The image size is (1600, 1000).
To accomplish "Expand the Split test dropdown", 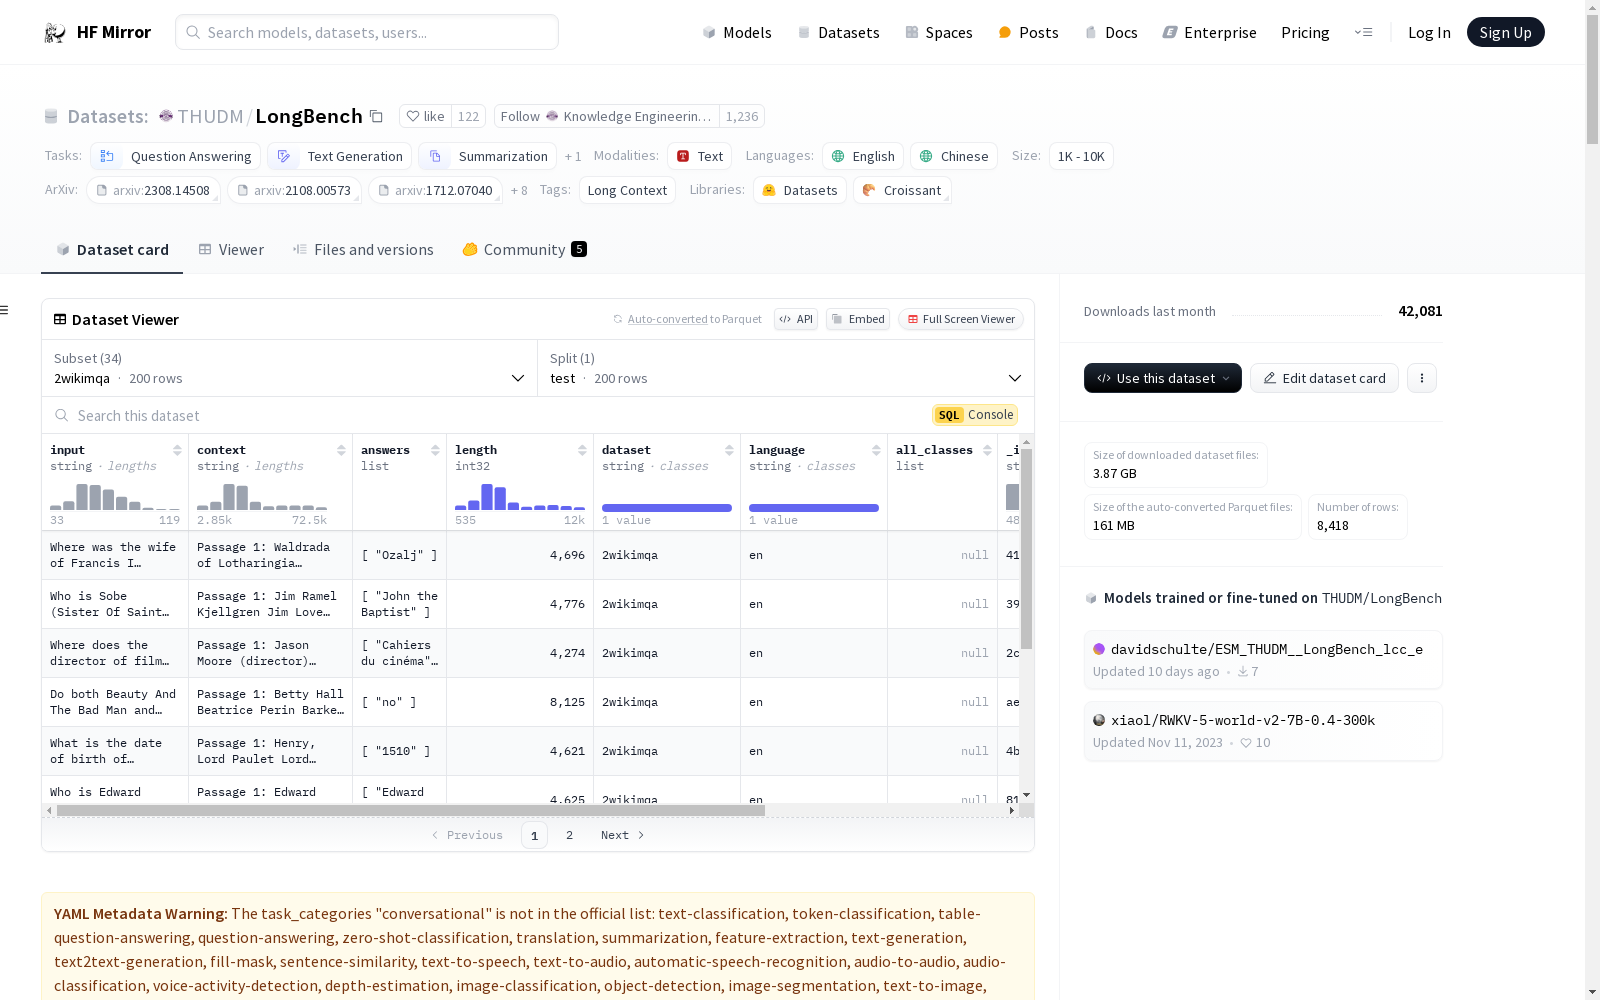I will pos(786,368).
